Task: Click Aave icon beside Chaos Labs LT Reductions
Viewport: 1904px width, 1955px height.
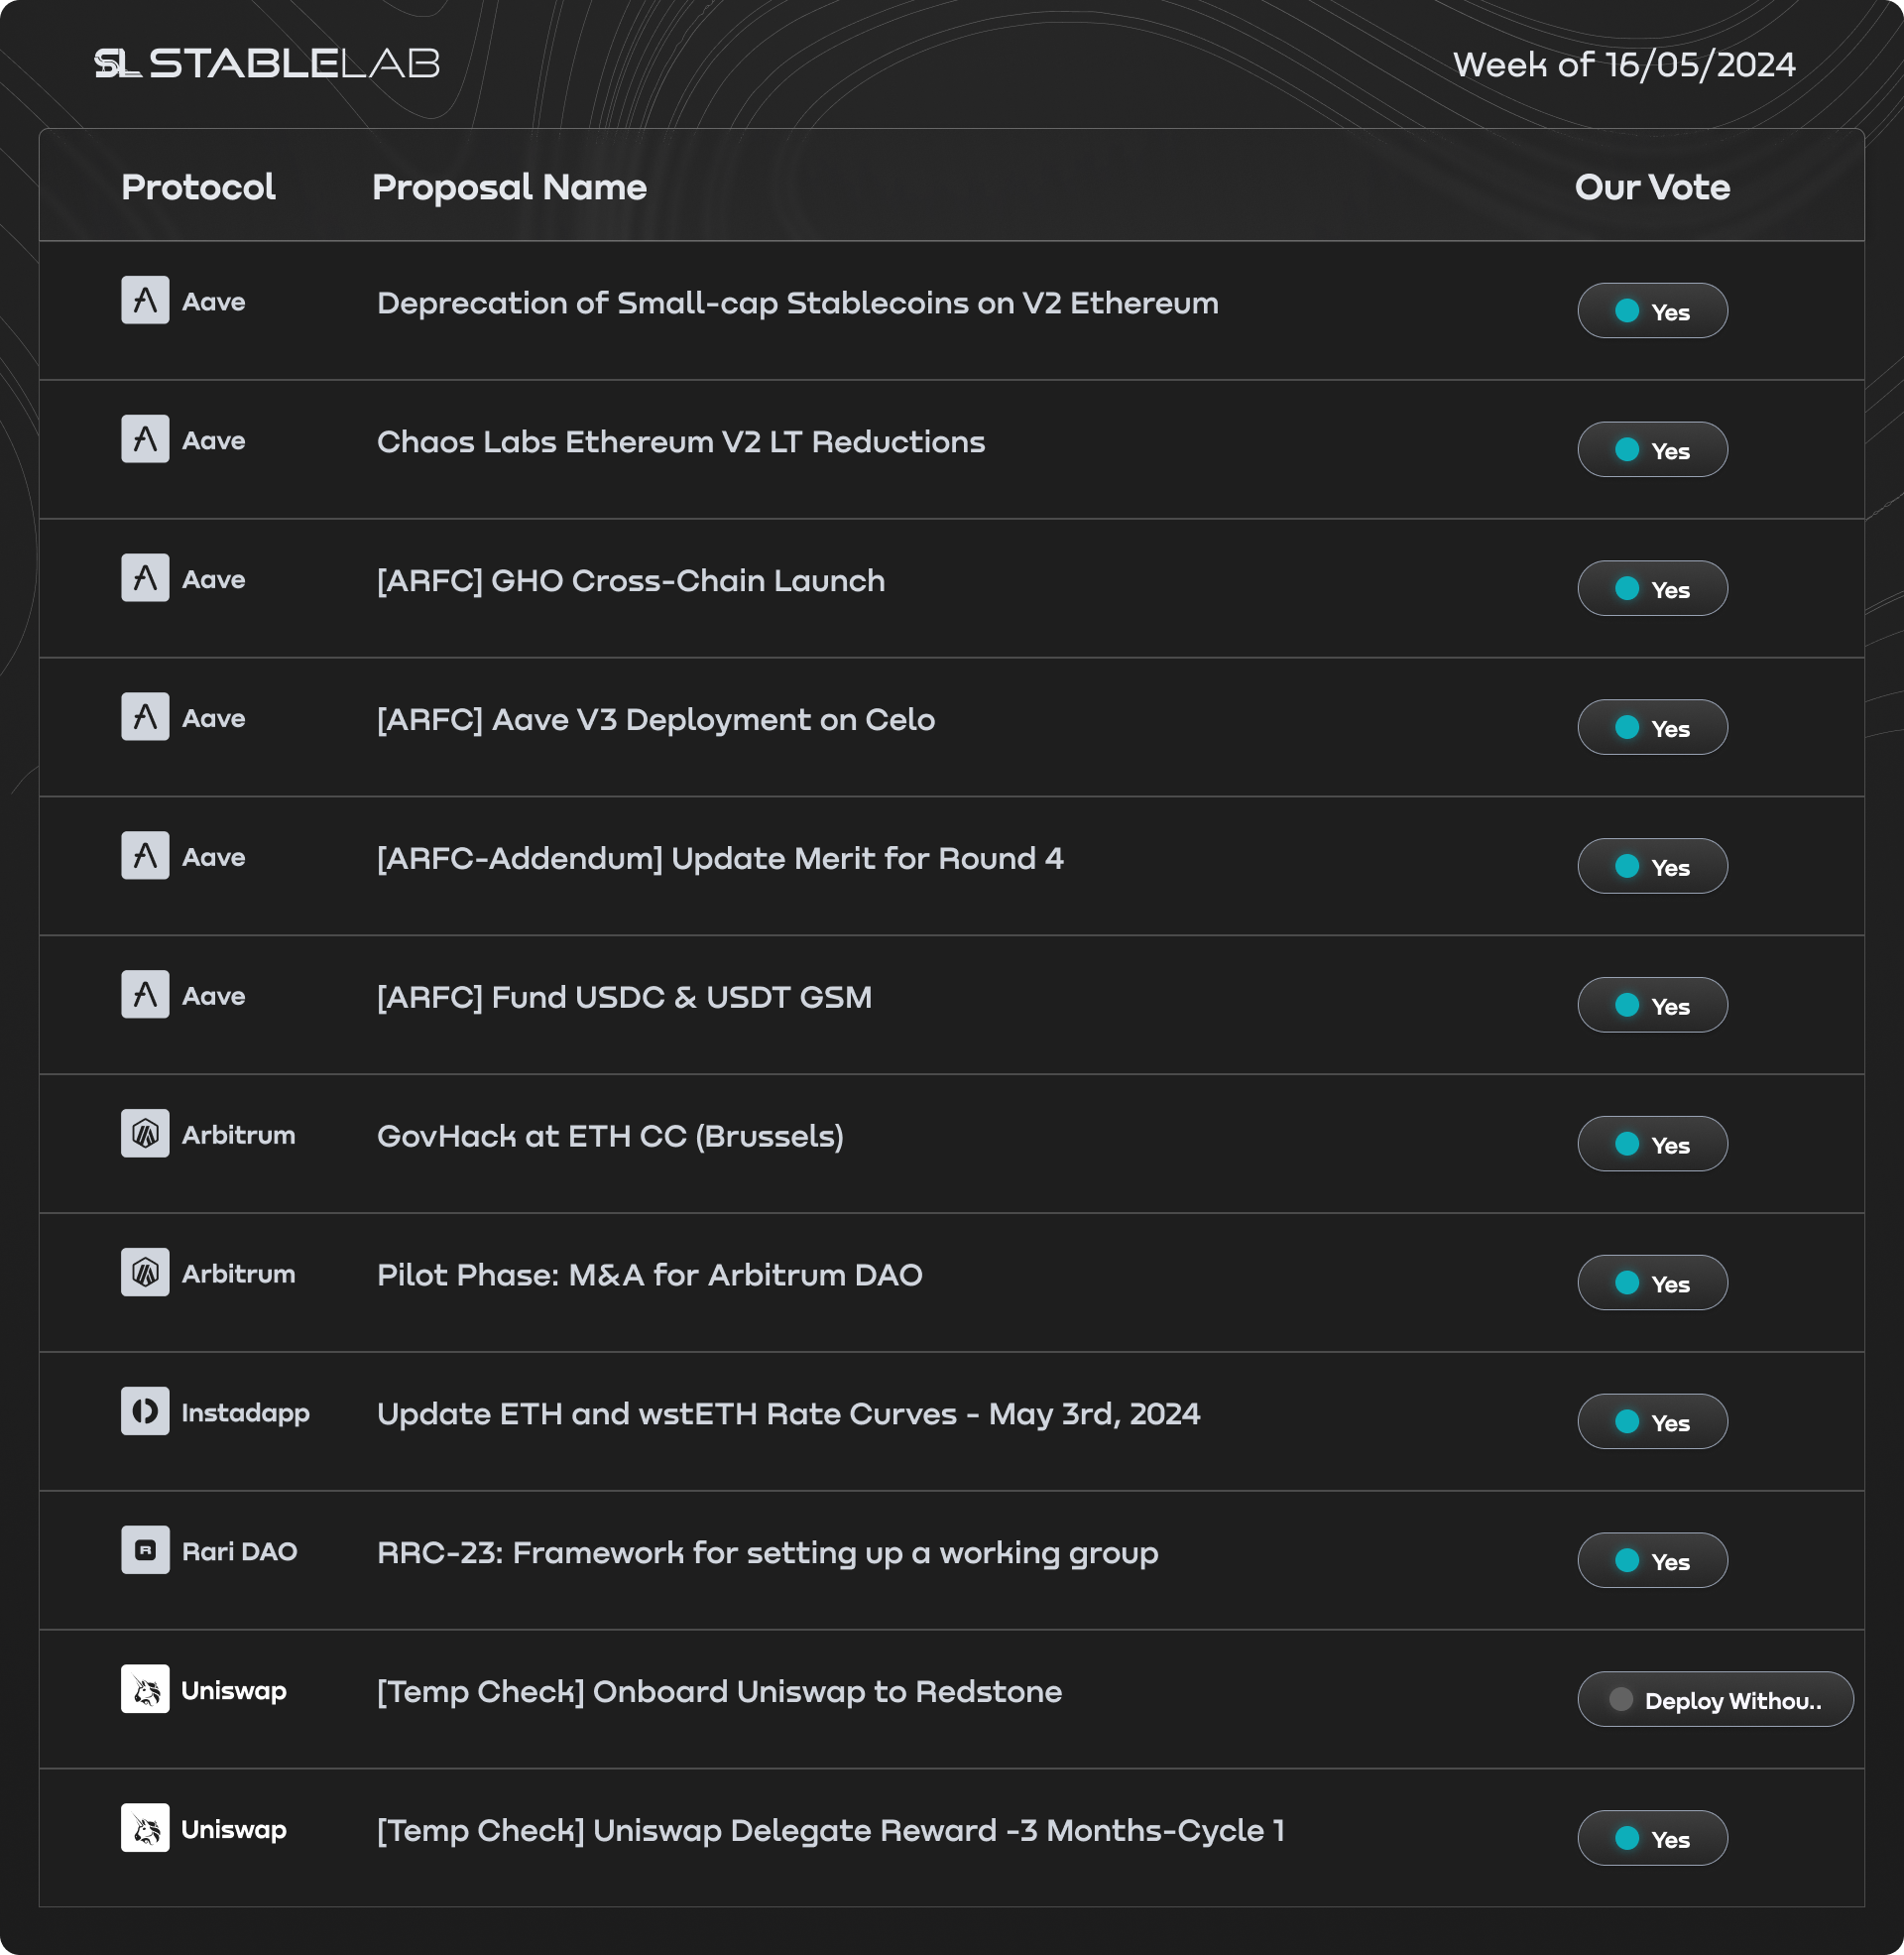Action: pos(145,439)
